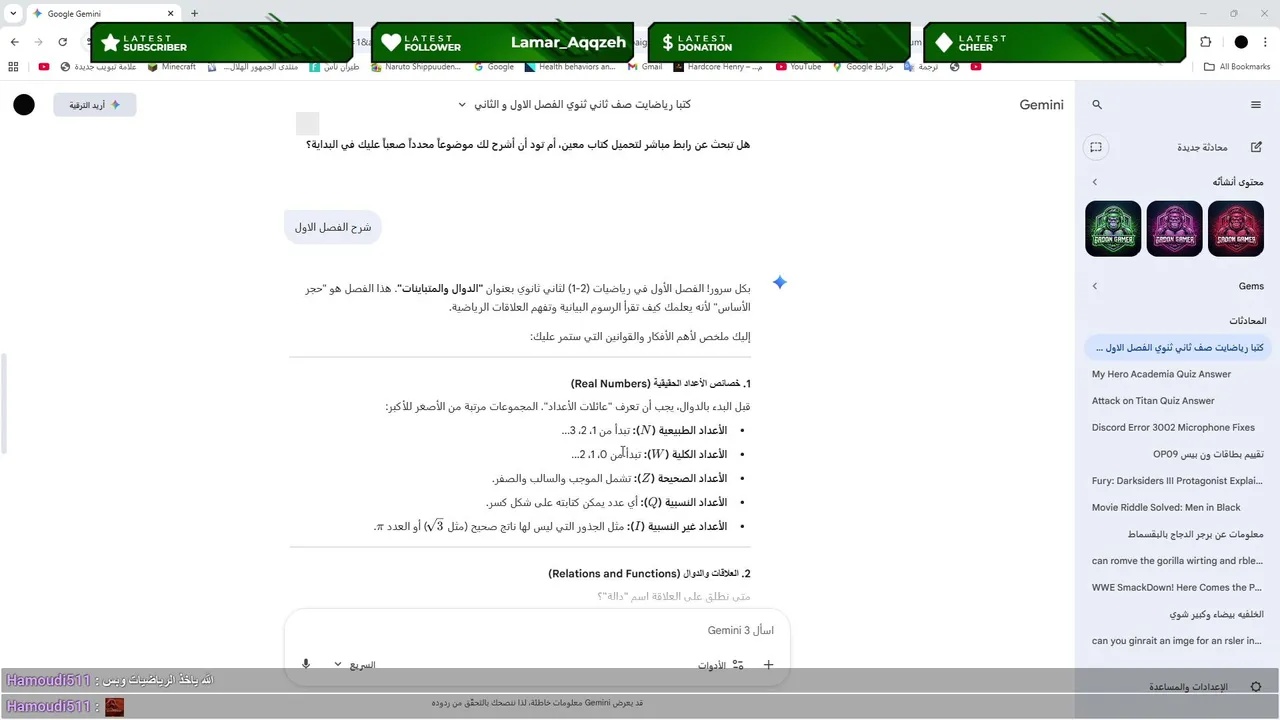Open the Health behaviors bookmark
Screen dimensions: 1280x720
coord(570,67)
